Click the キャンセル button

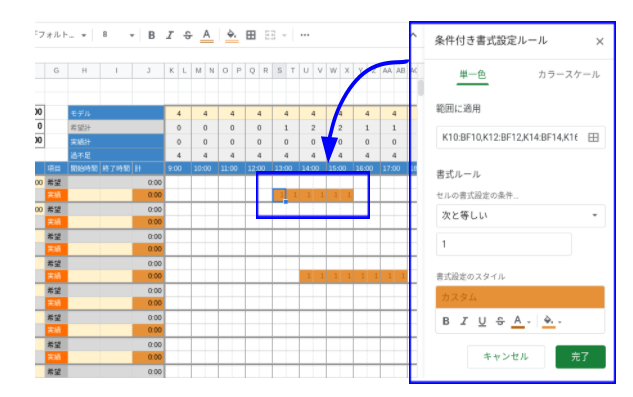pyautogui.click(x=506, y=357)
